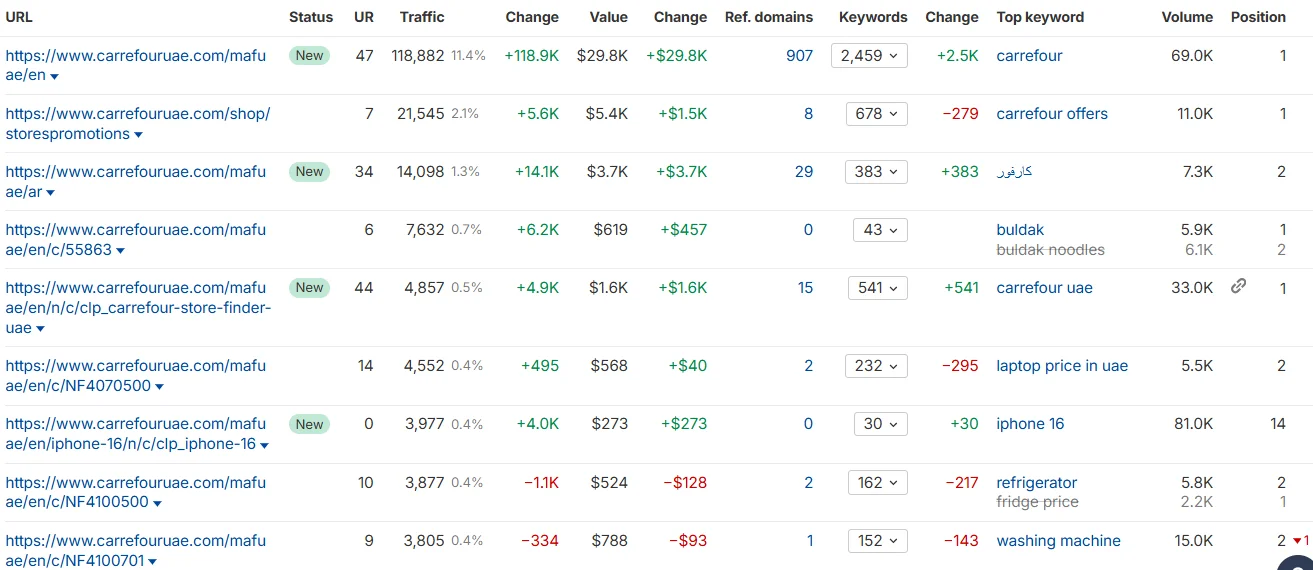This screenshot has height=570, width=1313.
Task: Open the 43 keywords dropdown
Action: [x=880, y=230]
